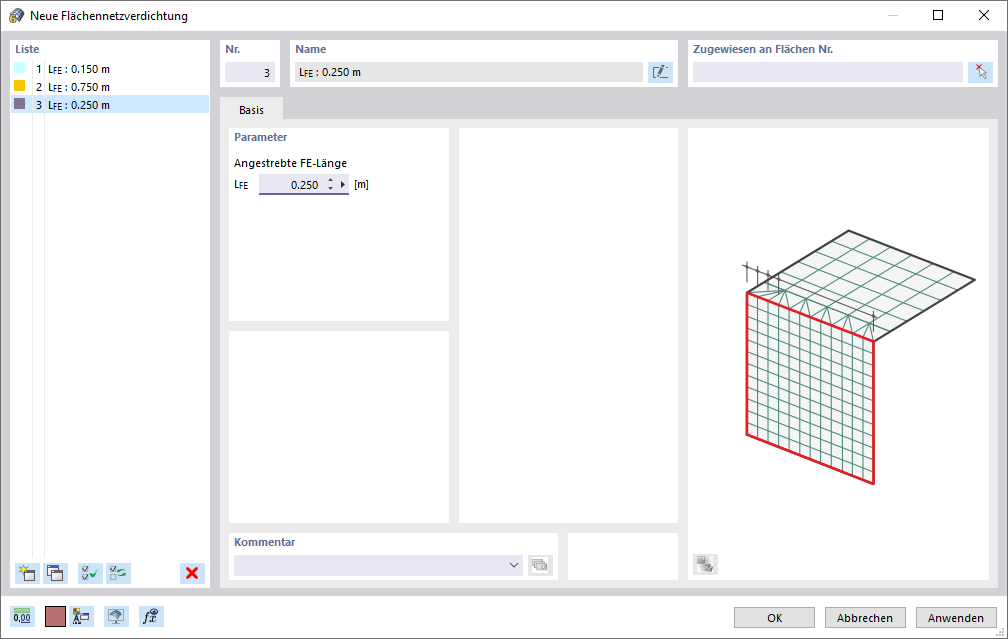Open the LFE field arrow menu
1008x639 pixels.
pyautogui.click(x=343, y=184)
